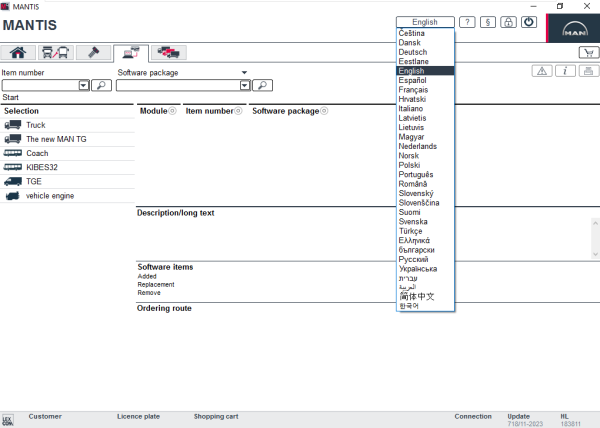
Task: Select KIBES32 in the Selection list
Action: [67, 168]
